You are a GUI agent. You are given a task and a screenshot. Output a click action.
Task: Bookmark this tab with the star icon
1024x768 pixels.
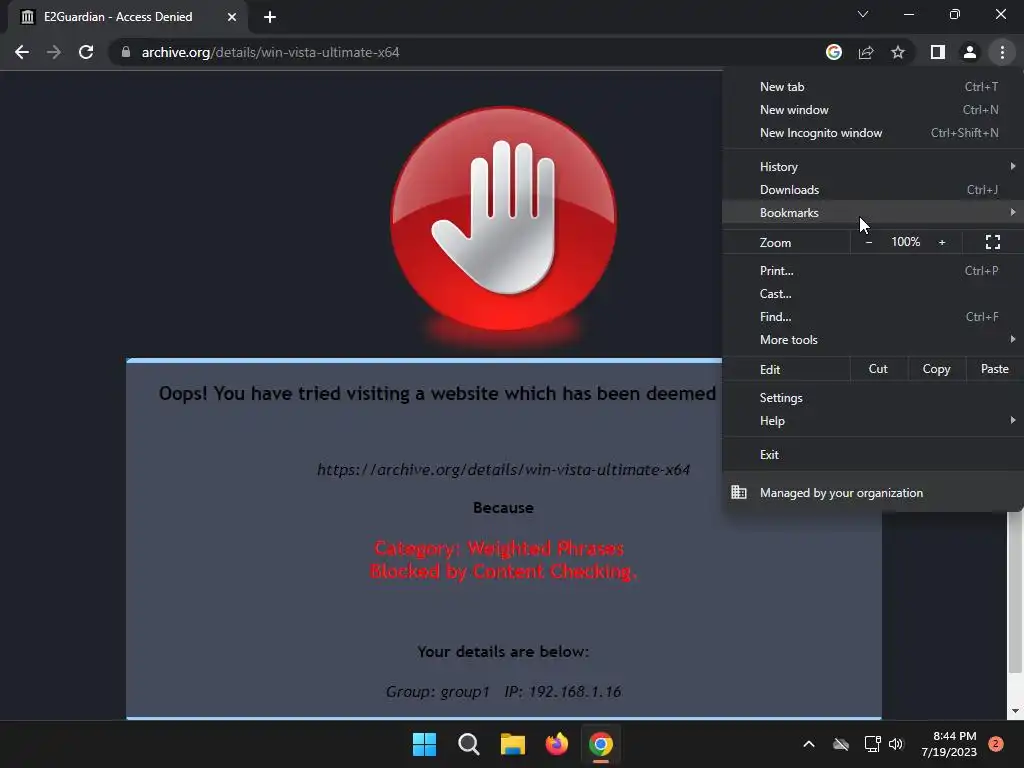(x=898, y=52)
